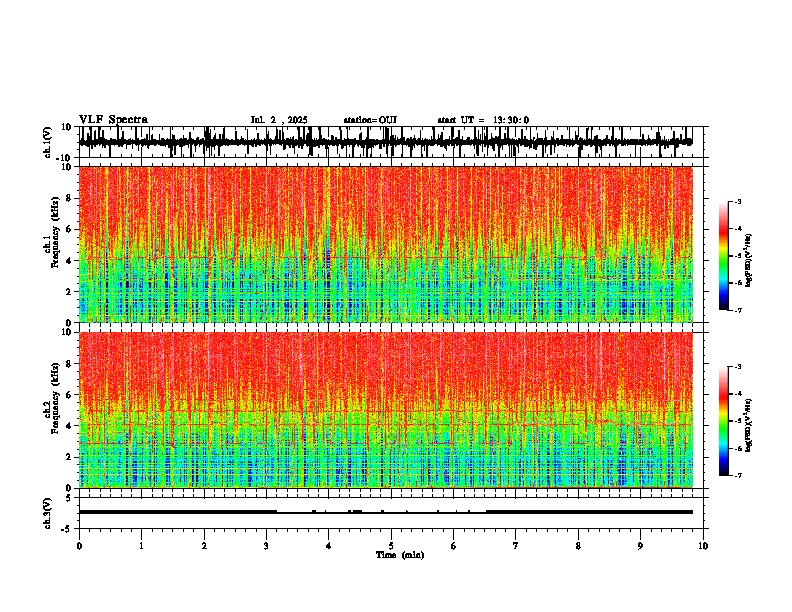Click the "-7" label on ch.2 color bar
Screen dimensions: 792x612
pos(737,476)
